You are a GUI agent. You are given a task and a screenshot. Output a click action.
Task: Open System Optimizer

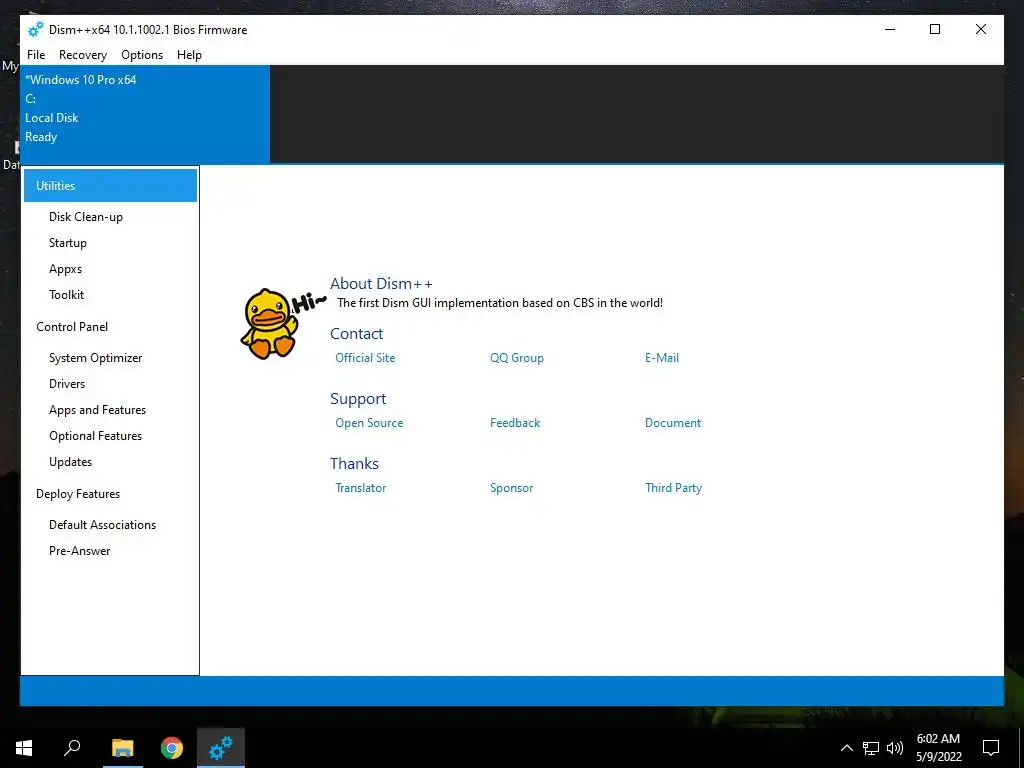[95, 358]
